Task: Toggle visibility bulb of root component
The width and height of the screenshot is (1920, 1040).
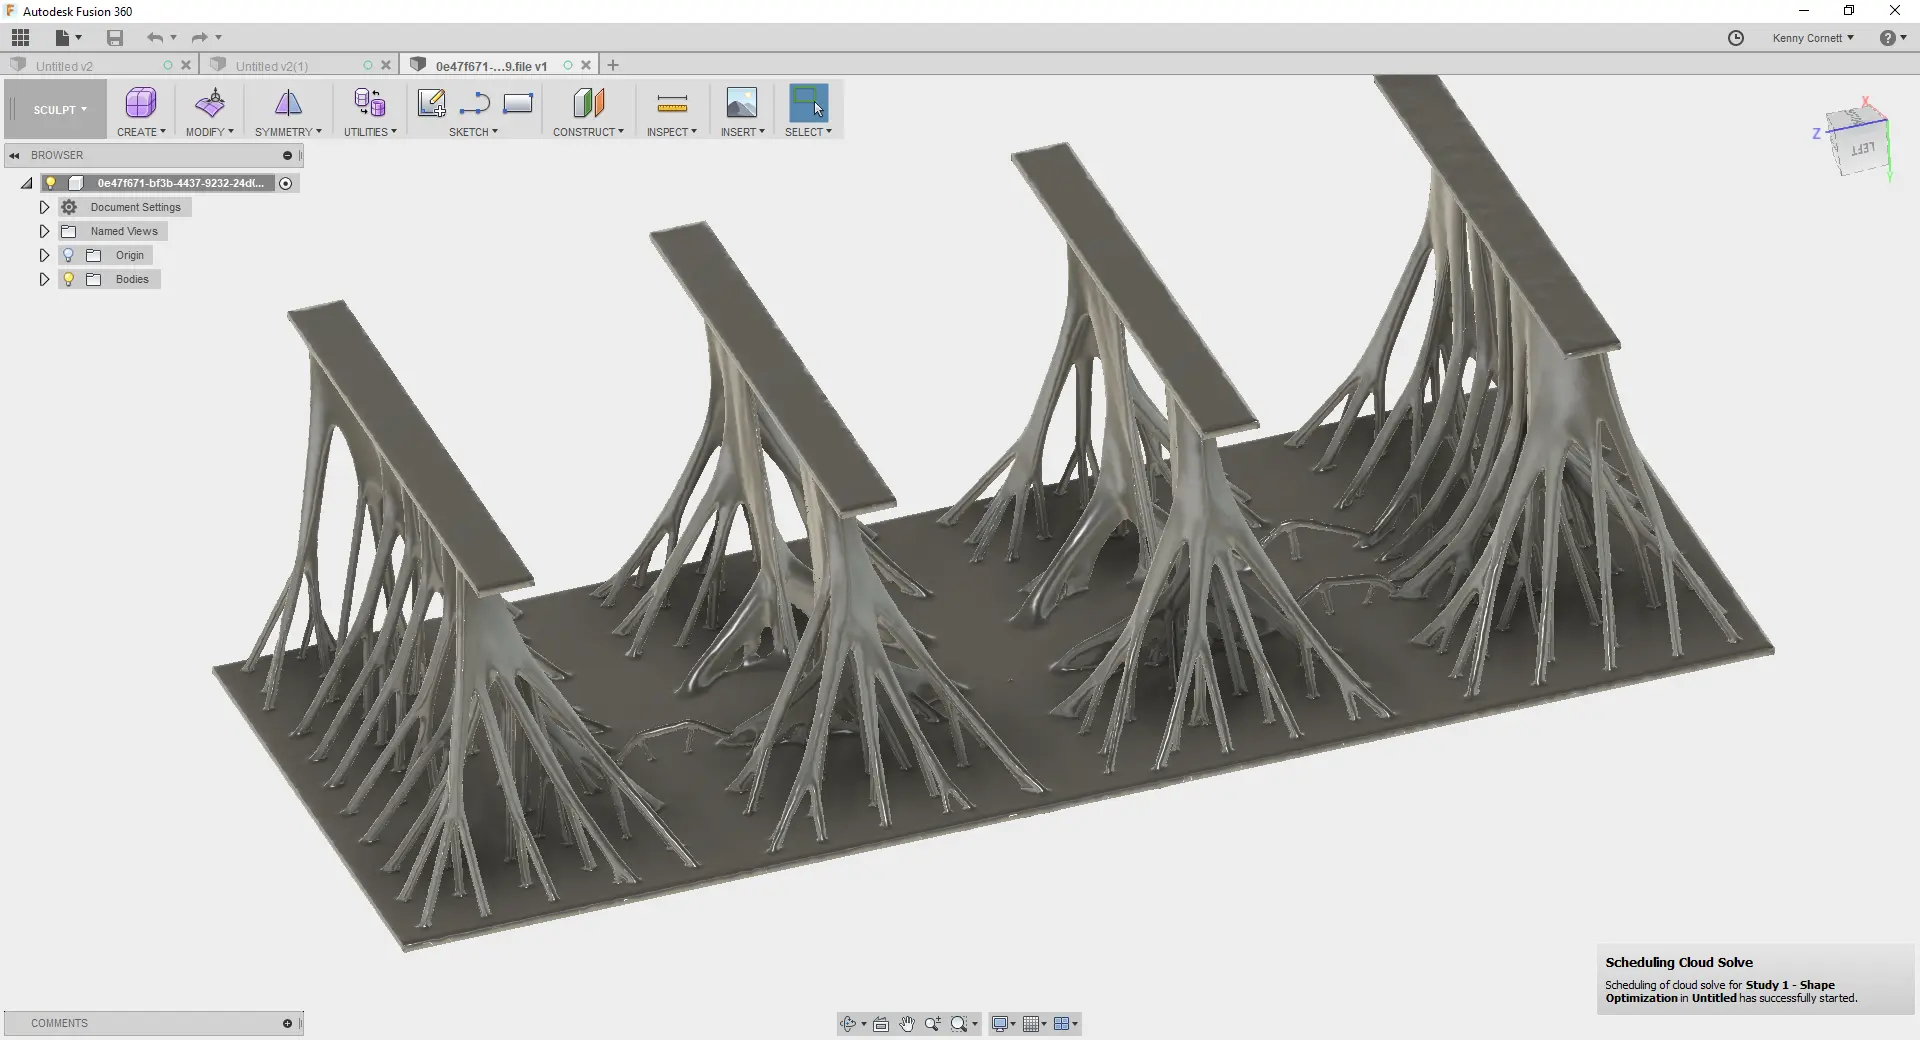Action: [51, 183]
